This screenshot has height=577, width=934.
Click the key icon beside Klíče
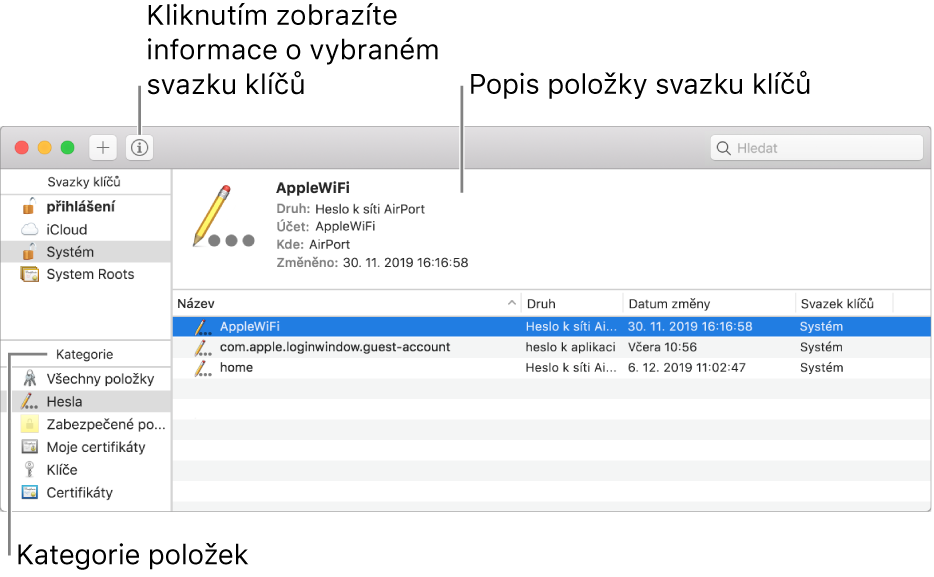[x=29, y=469]
